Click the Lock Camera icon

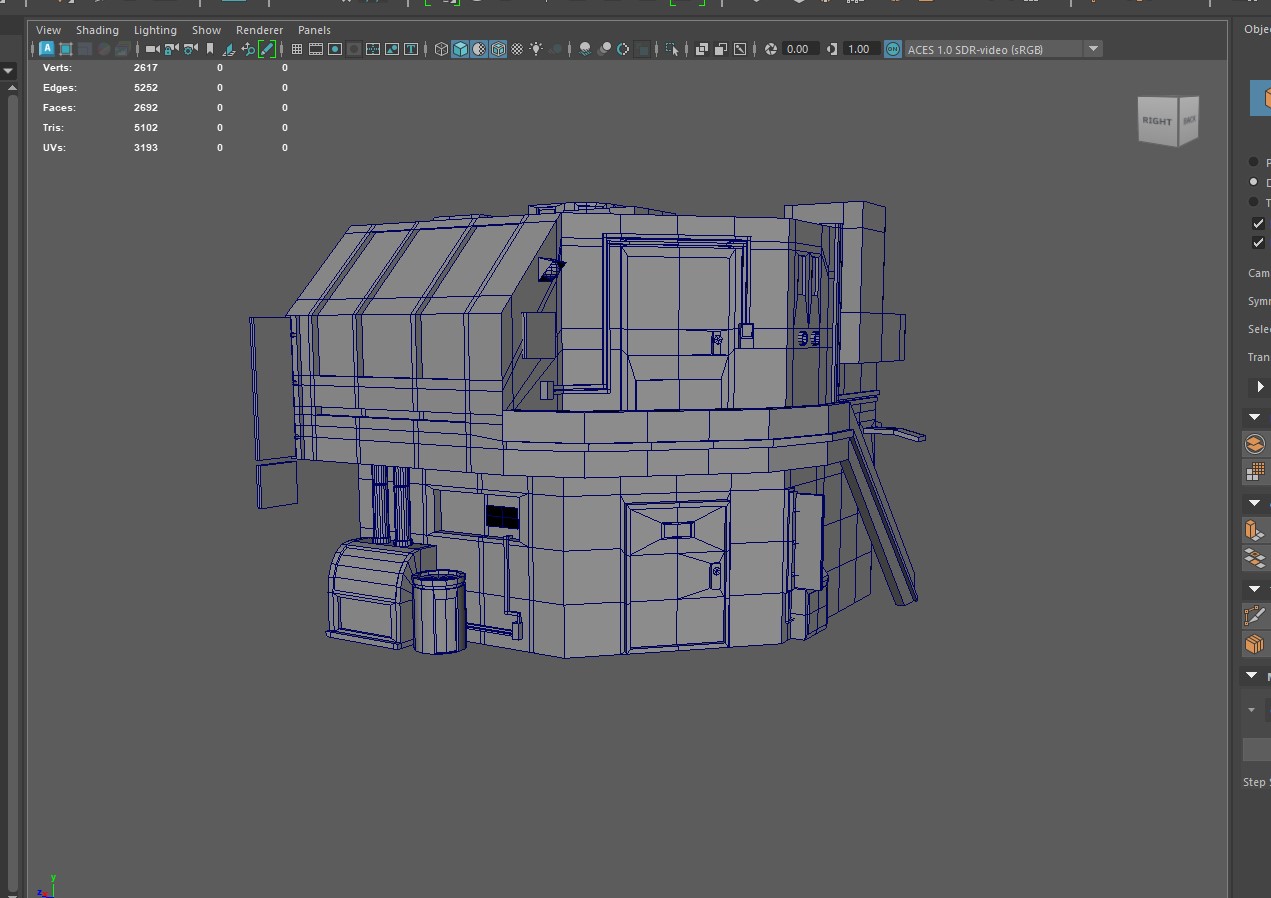171,49
